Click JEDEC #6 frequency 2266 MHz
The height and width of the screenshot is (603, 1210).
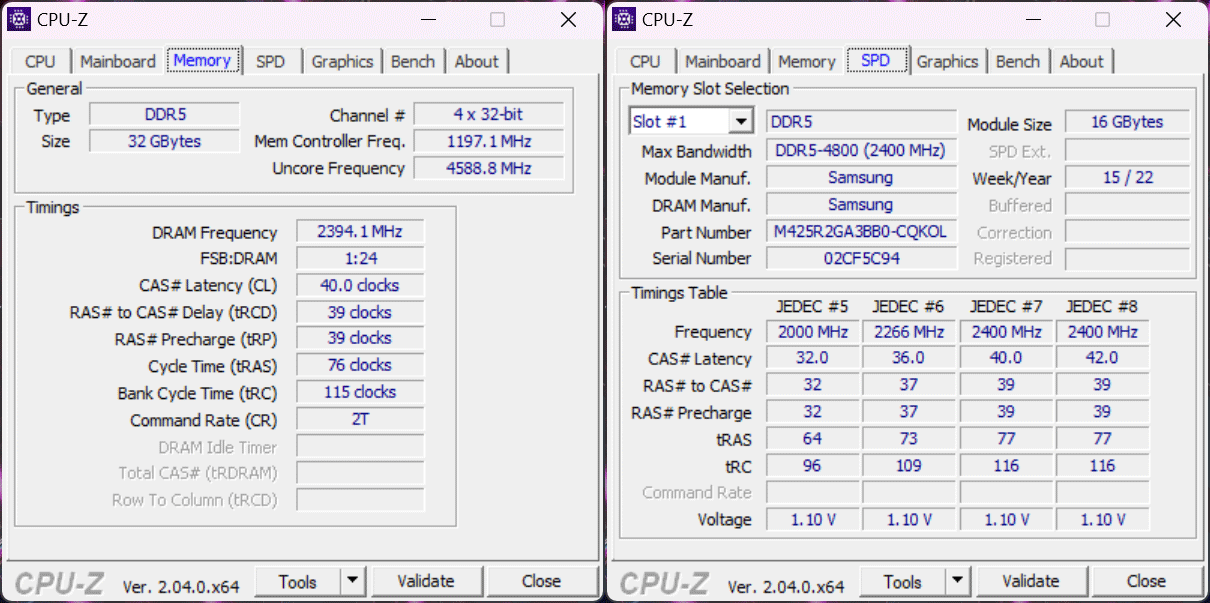point(908,331)
